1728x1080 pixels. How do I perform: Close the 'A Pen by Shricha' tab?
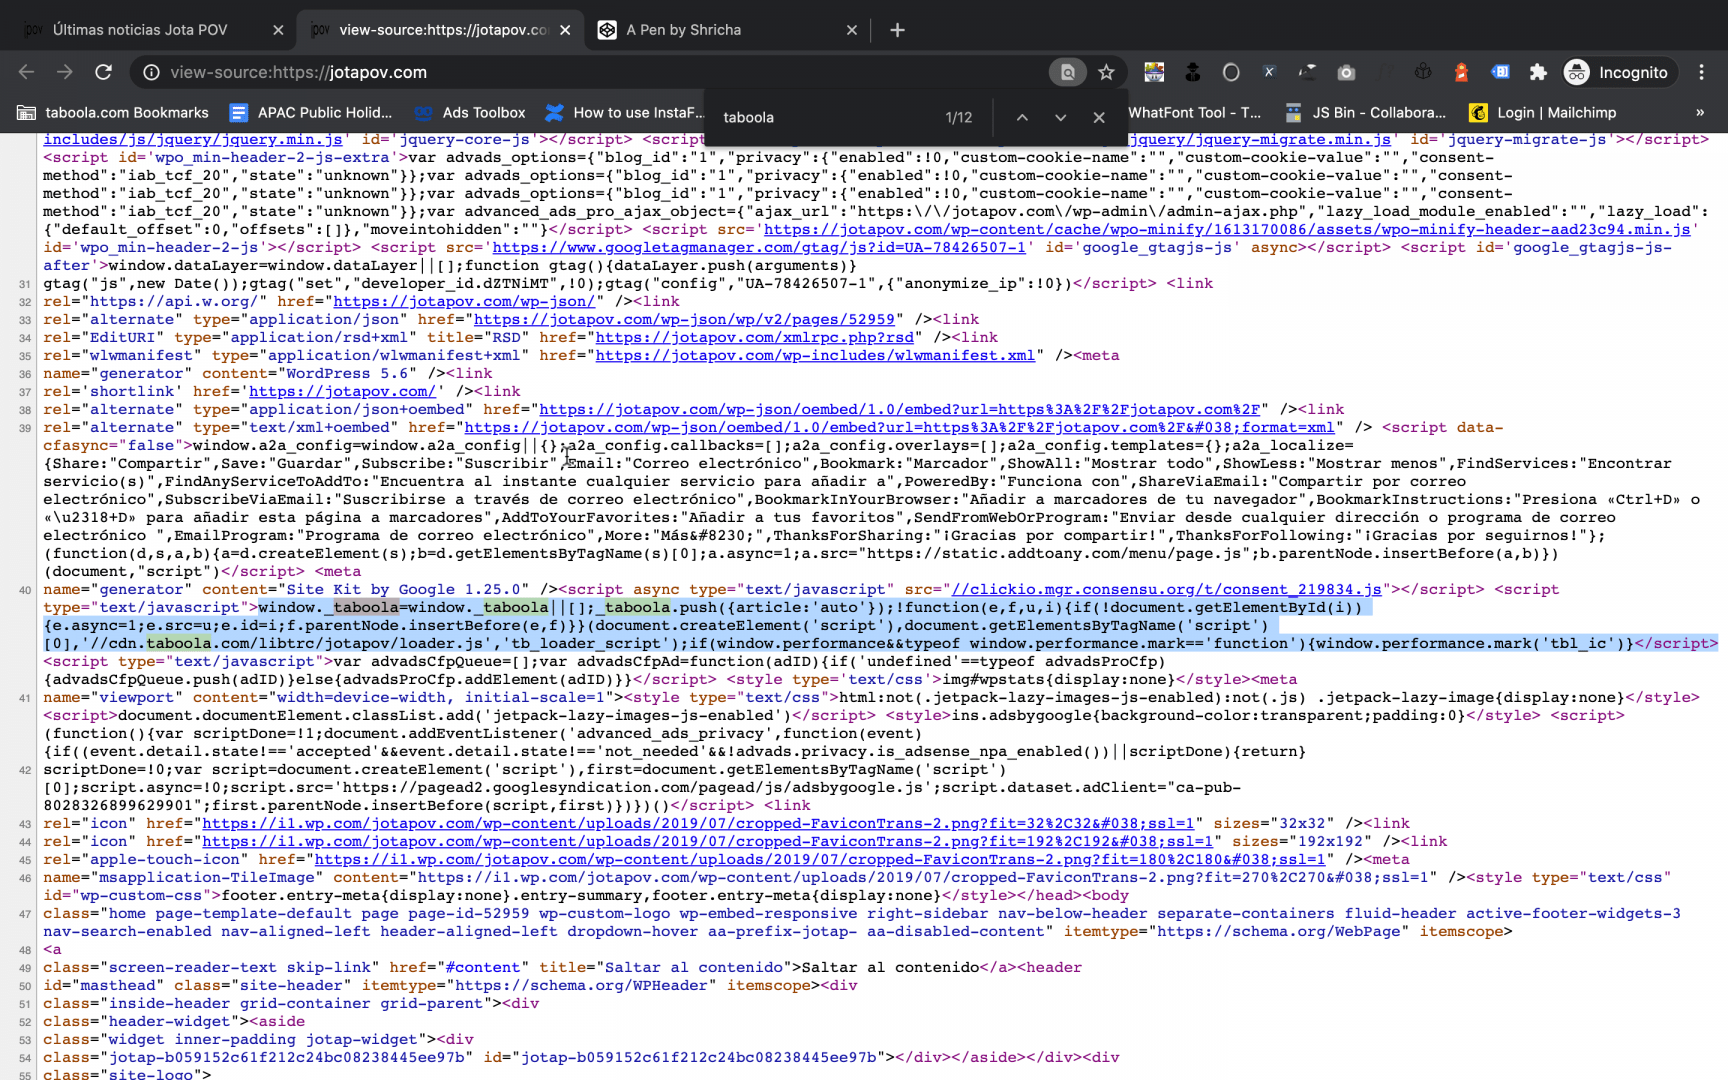(852, 30)
